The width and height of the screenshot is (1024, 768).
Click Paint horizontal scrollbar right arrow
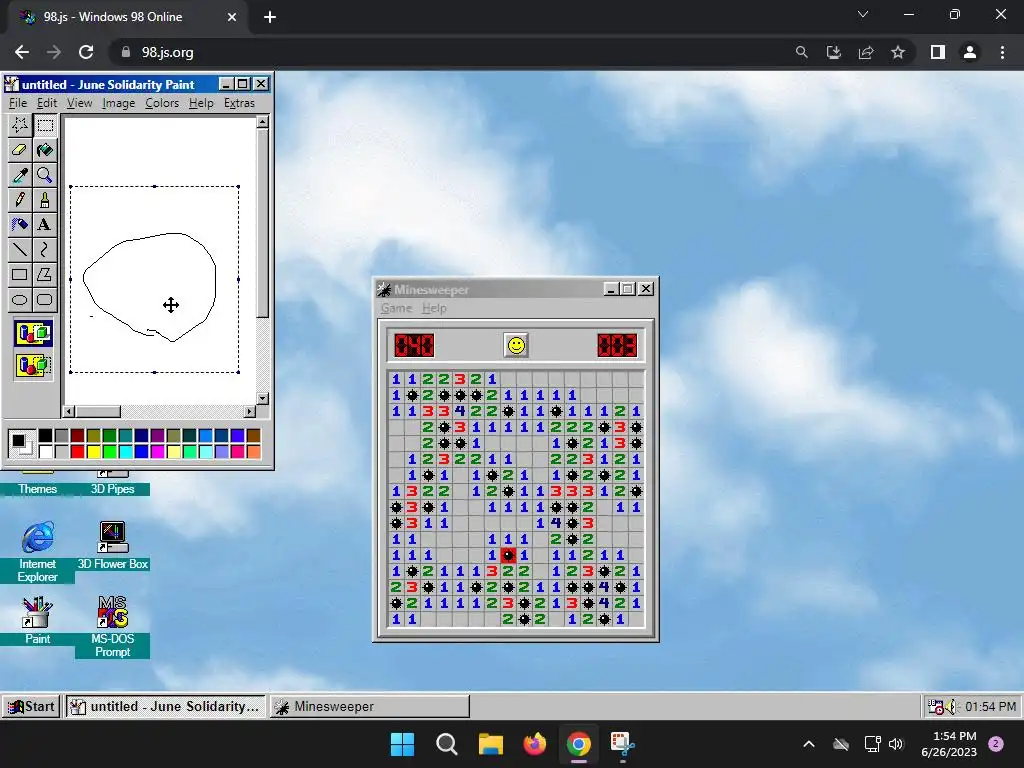pyautogui.click(x=249, y=411)
